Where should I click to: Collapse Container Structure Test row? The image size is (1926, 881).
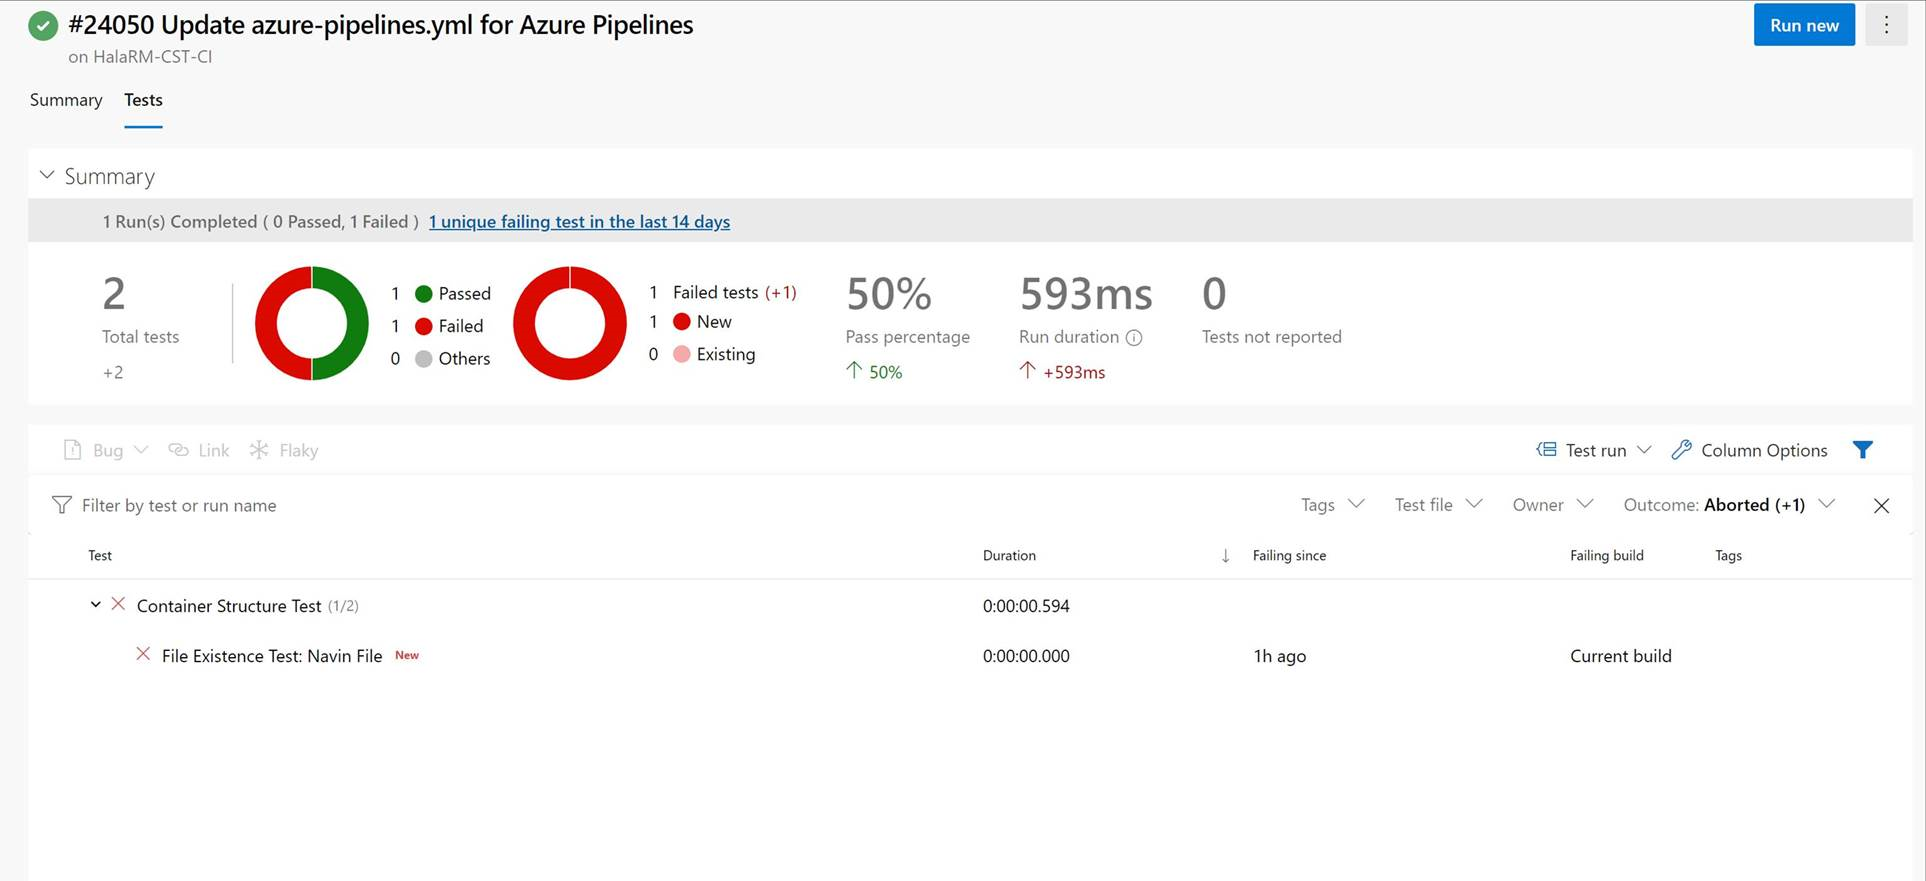click(95, 605)
